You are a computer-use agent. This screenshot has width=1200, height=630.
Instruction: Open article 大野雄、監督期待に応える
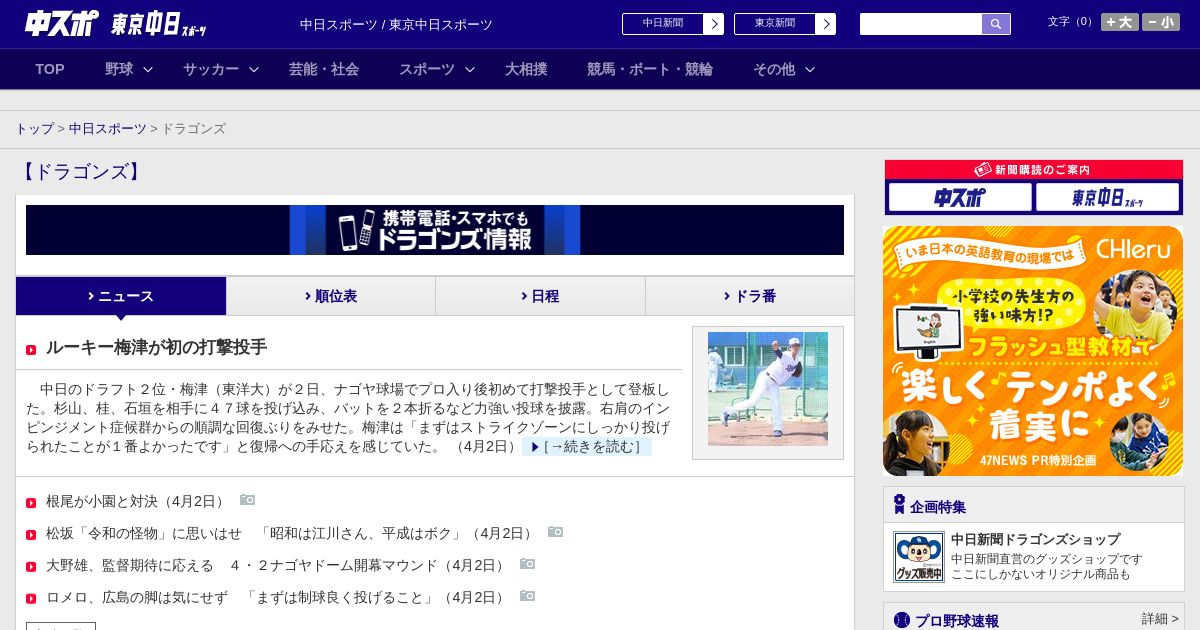(276, 566)
